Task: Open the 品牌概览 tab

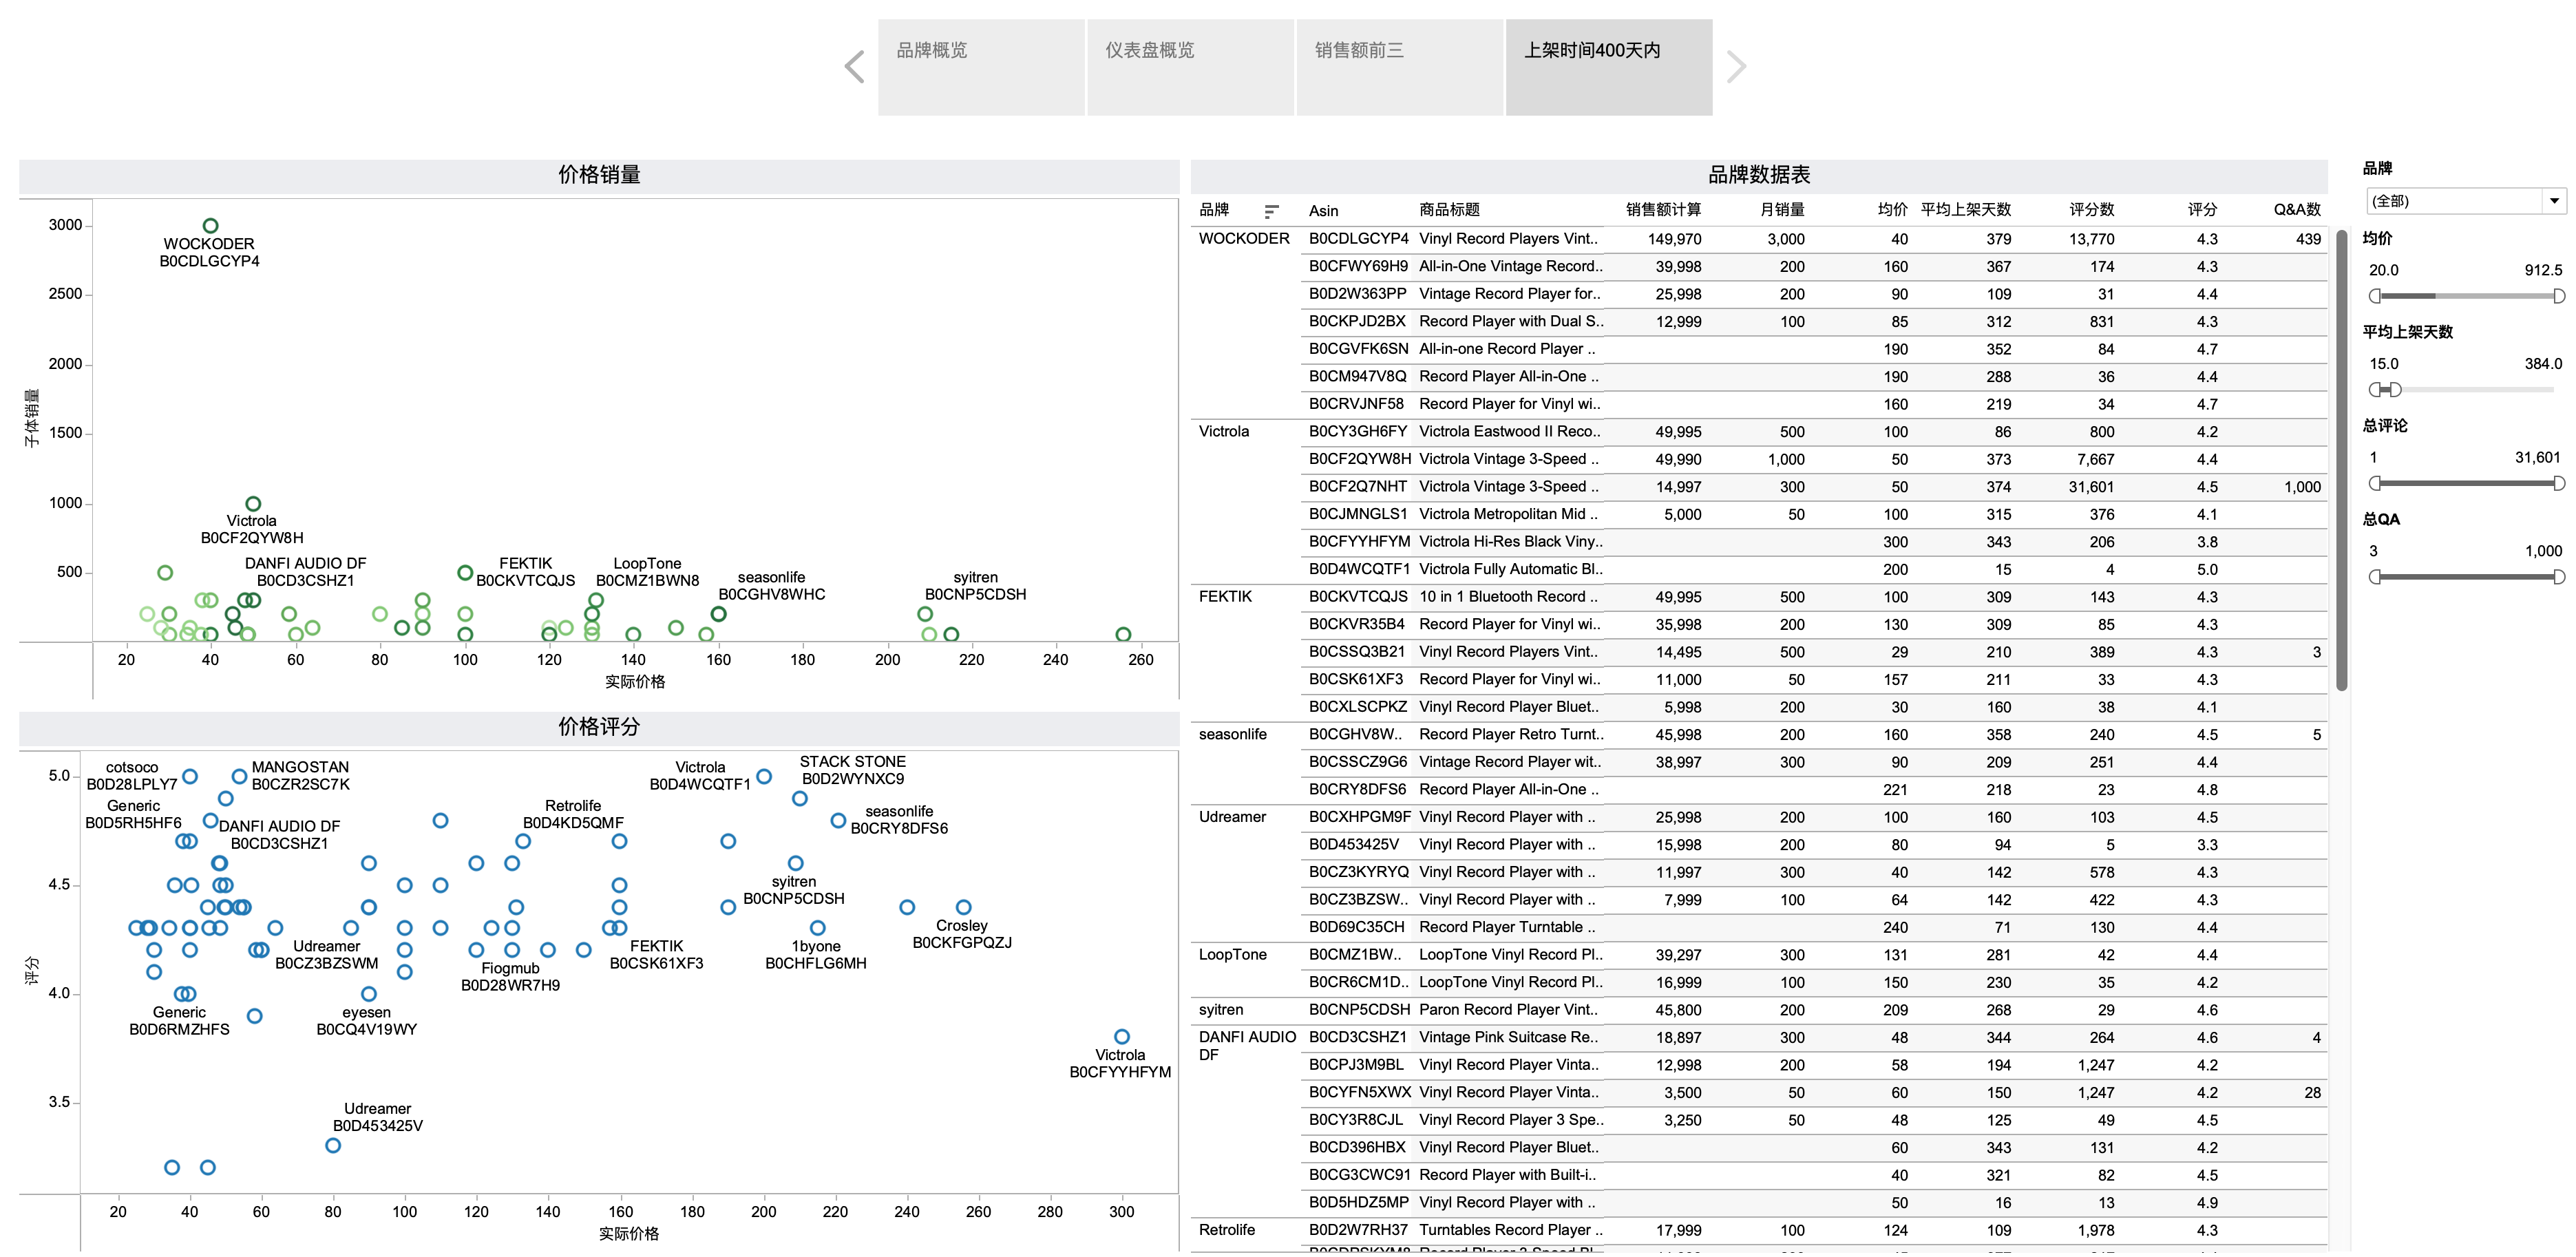Action: pyautogui.click(x=981, y=67)
